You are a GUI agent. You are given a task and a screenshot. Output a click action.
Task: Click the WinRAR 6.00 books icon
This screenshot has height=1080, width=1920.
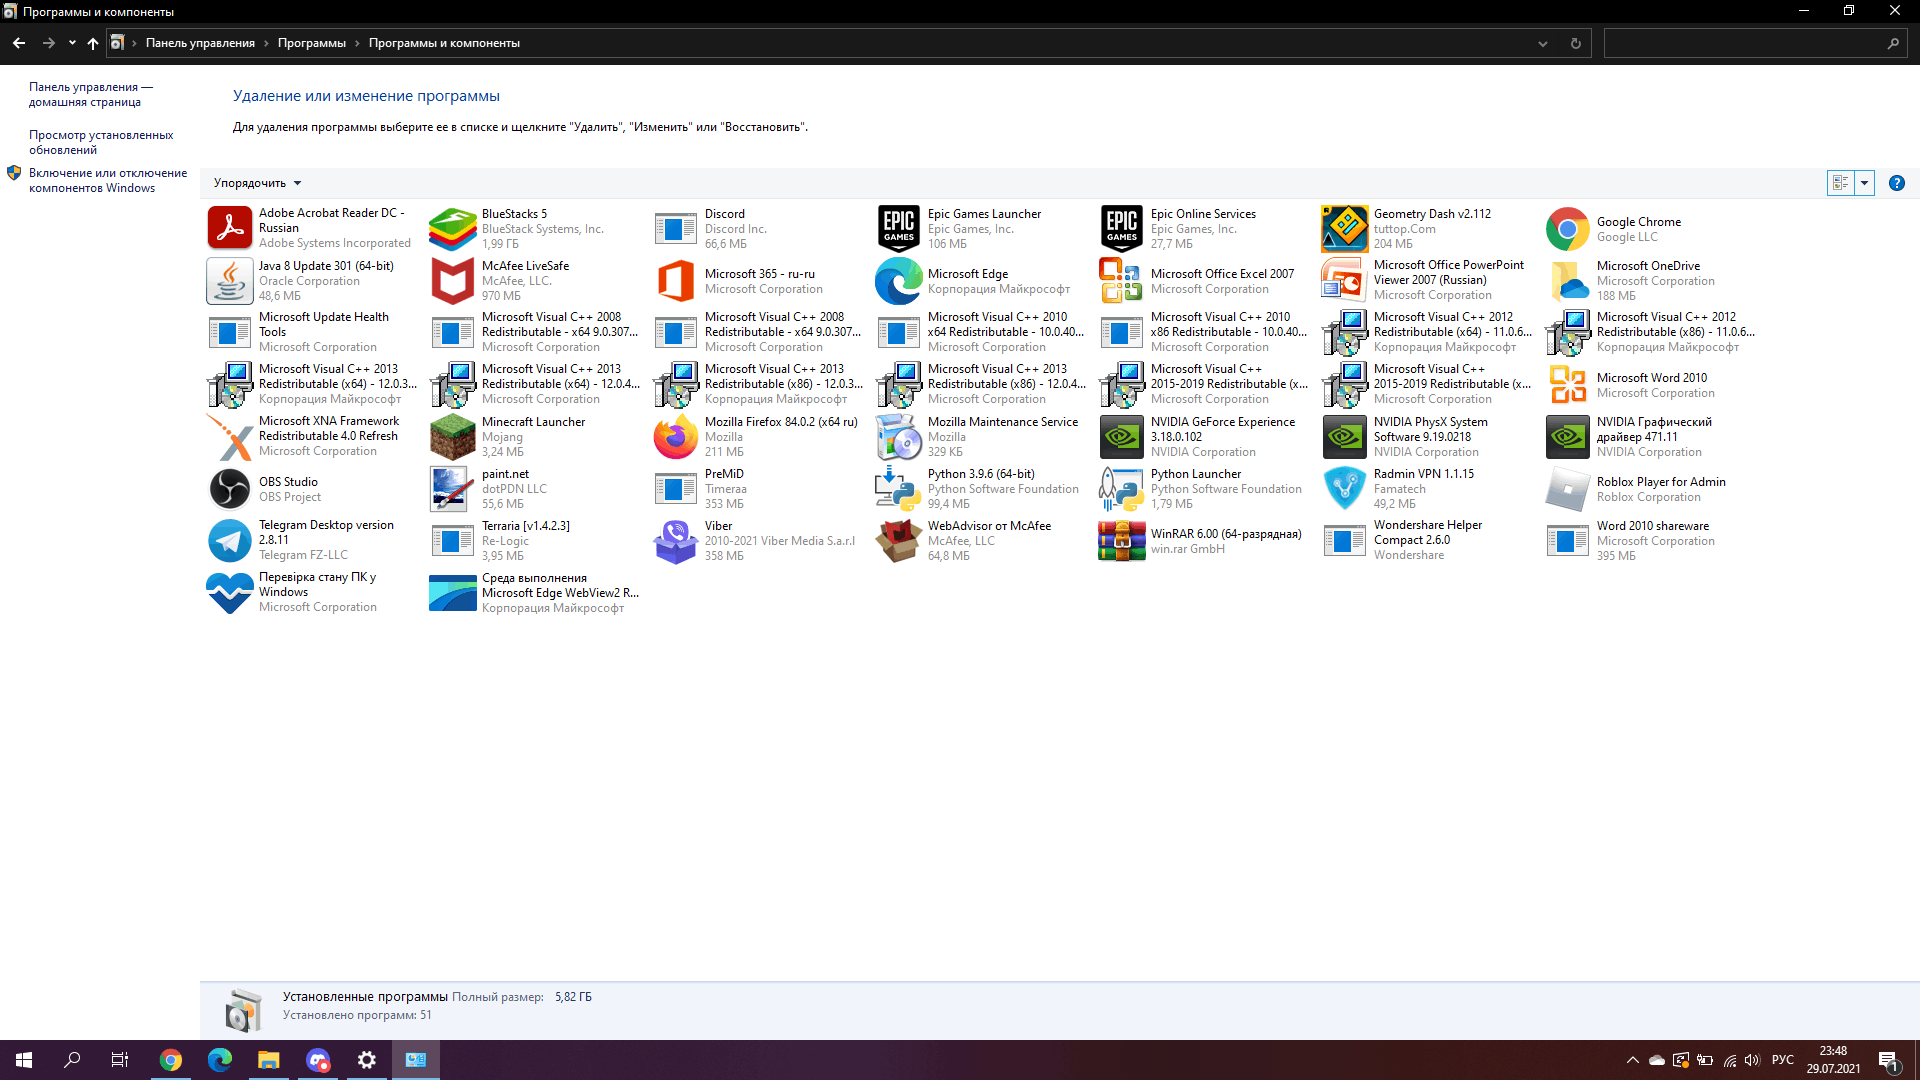1121,541
